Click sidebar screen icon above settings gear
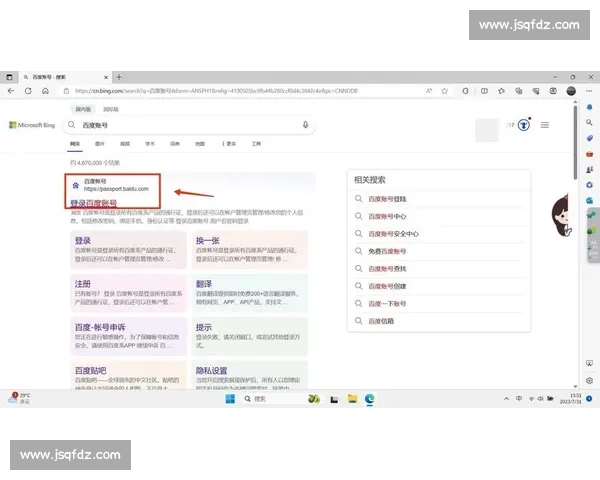600x480 pixels. pos(589,363)
